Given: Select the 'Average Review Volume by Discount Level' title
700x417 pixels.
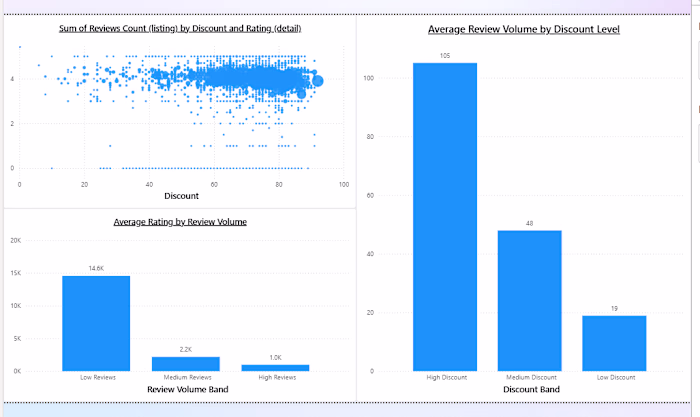Looking at the screenshot, I should pos(524,29).
